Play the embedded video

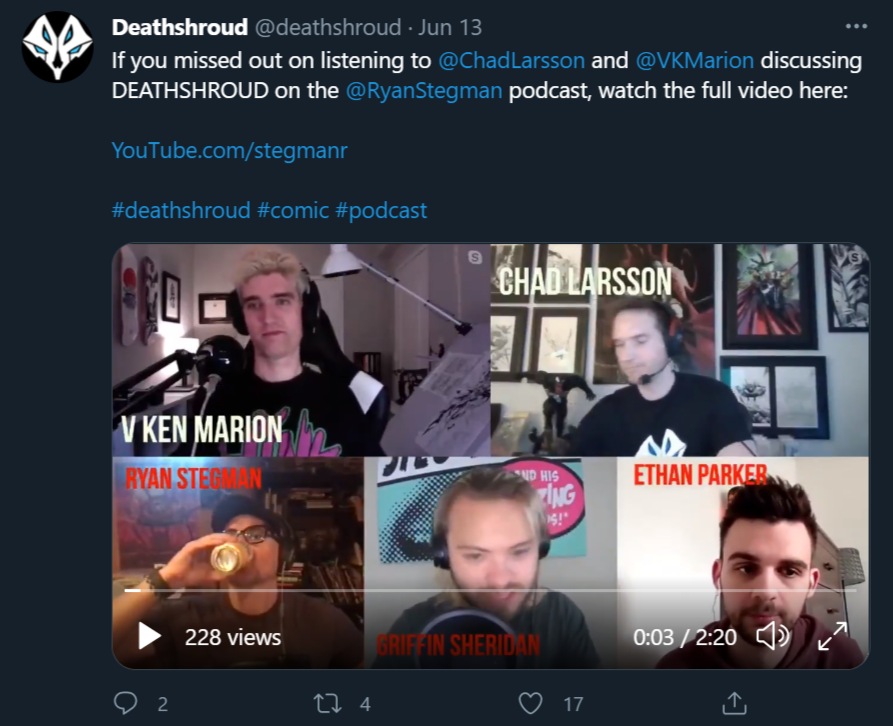pos(149,636)
